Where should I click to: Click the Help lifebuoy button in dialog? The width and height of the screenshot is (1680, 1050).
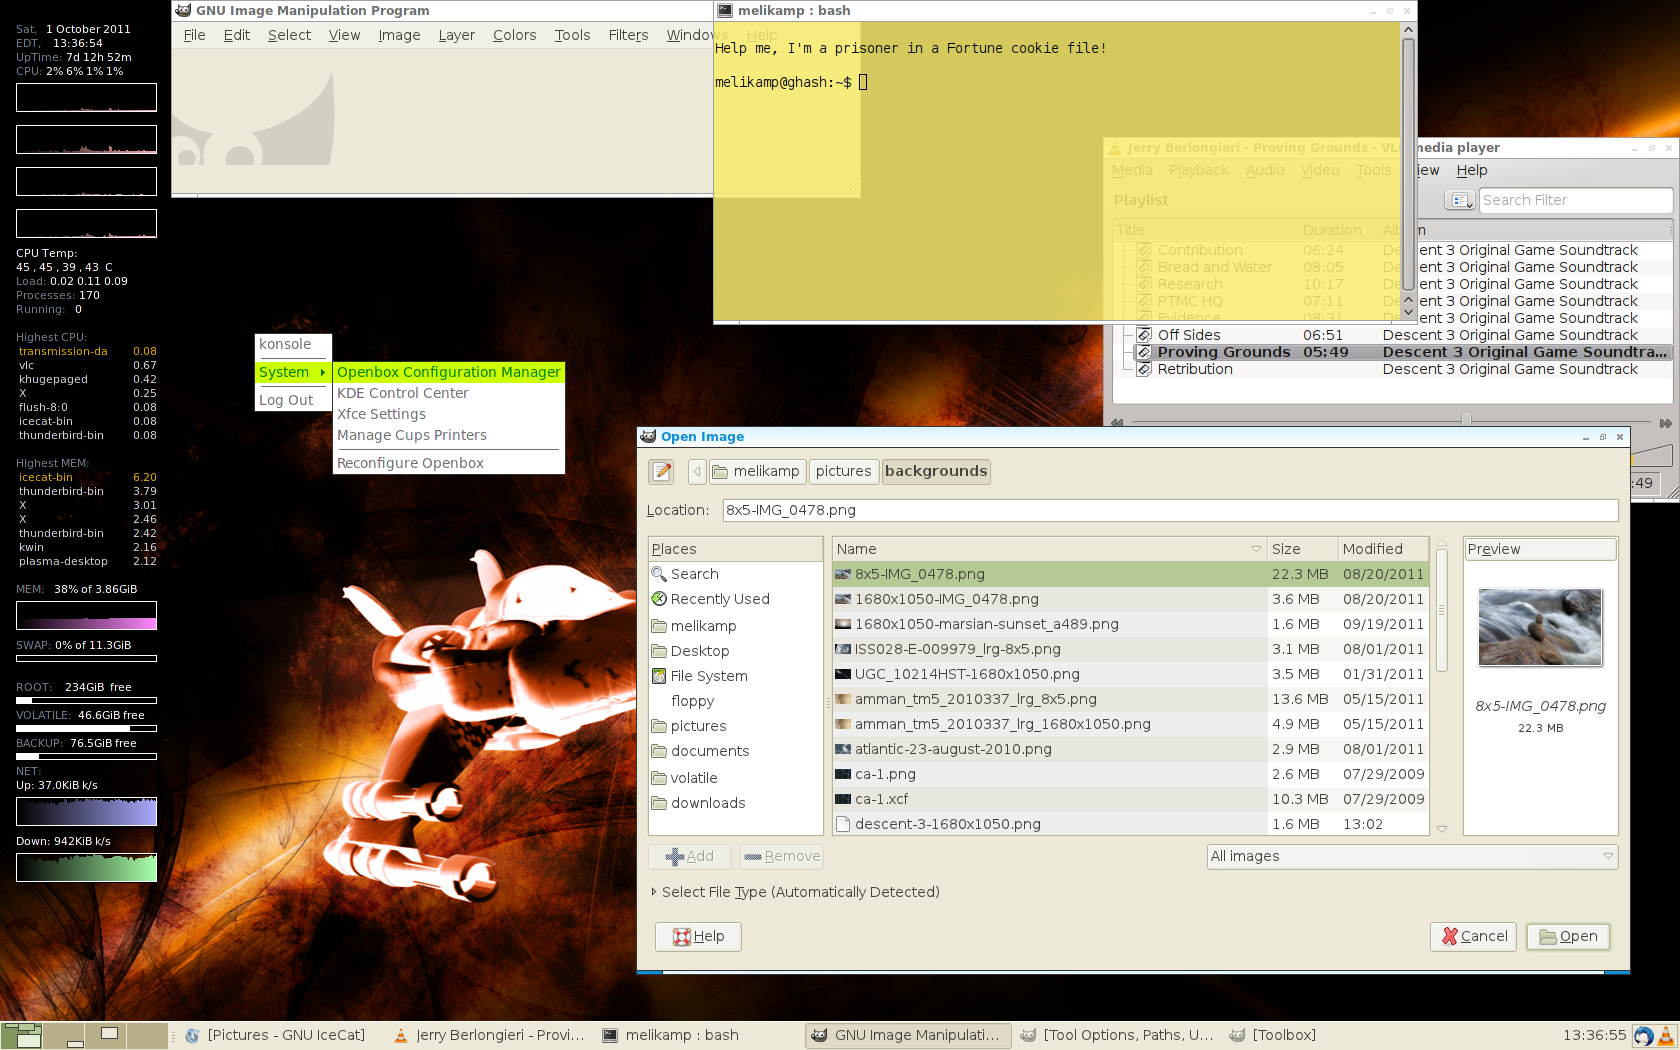tap(698, 937)
